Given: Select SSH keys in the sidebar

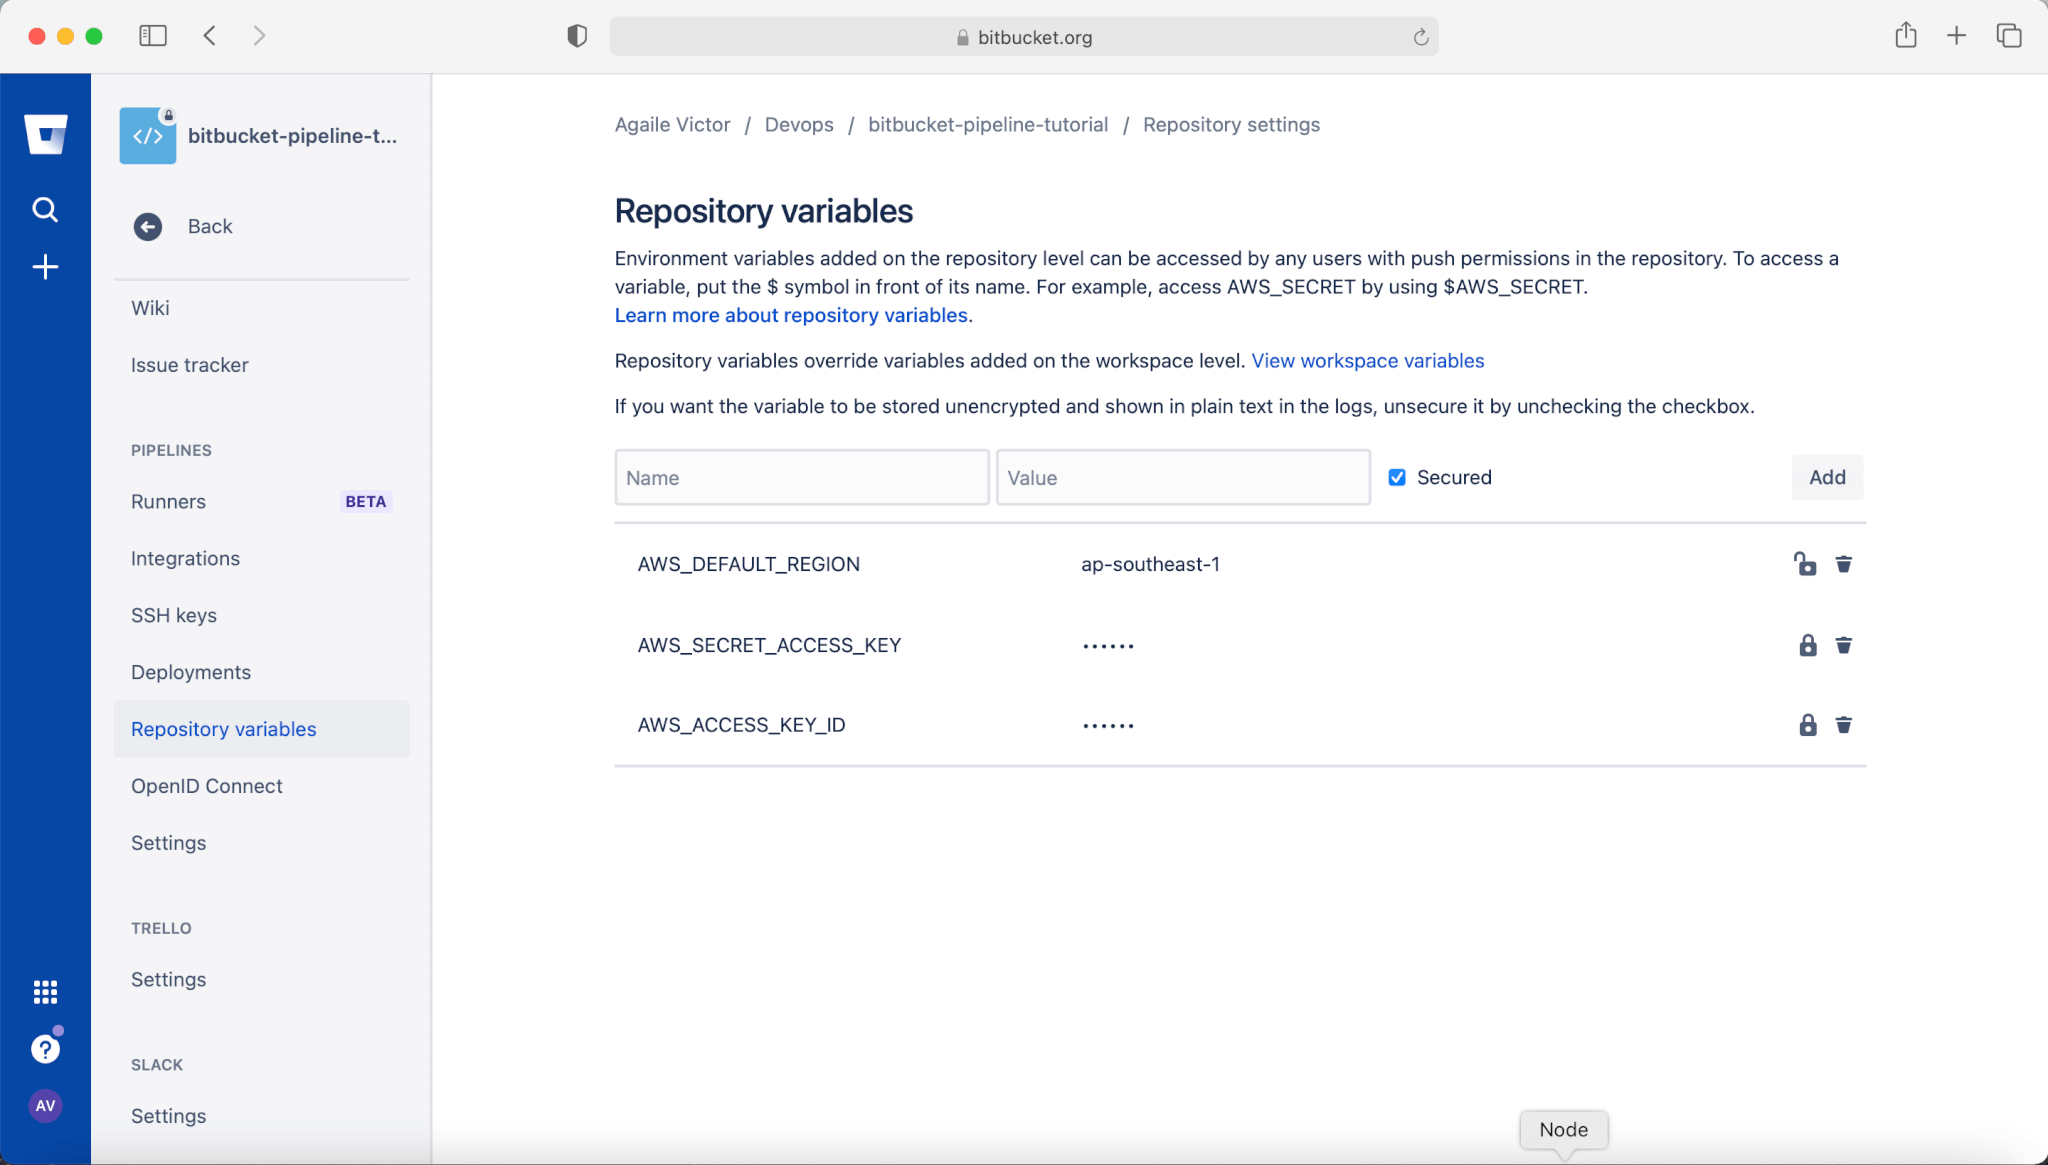Looking at the screenshot, I should point(174,615).
